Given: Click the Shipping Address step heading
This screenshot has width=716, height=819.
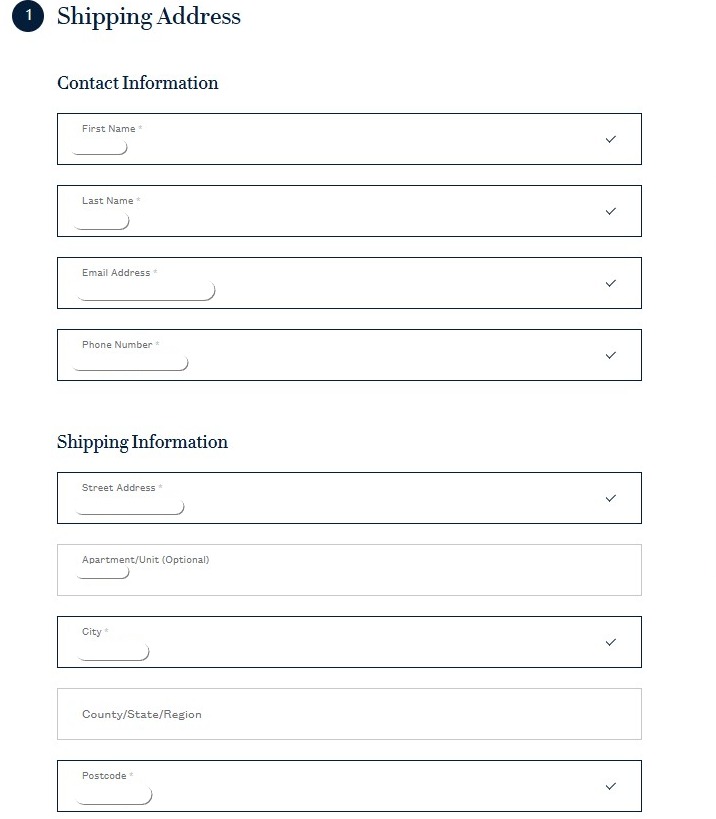Looking at the screenshot, I should (x=149, y=16).
